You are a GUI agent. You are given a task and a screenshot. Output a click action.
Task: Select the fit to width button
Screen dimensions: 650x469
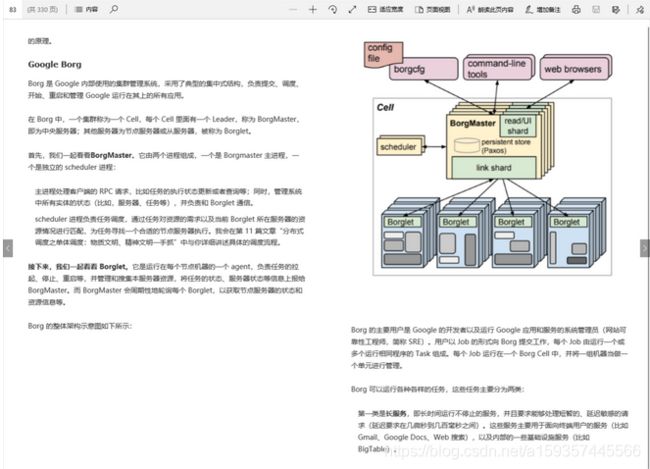386,10
